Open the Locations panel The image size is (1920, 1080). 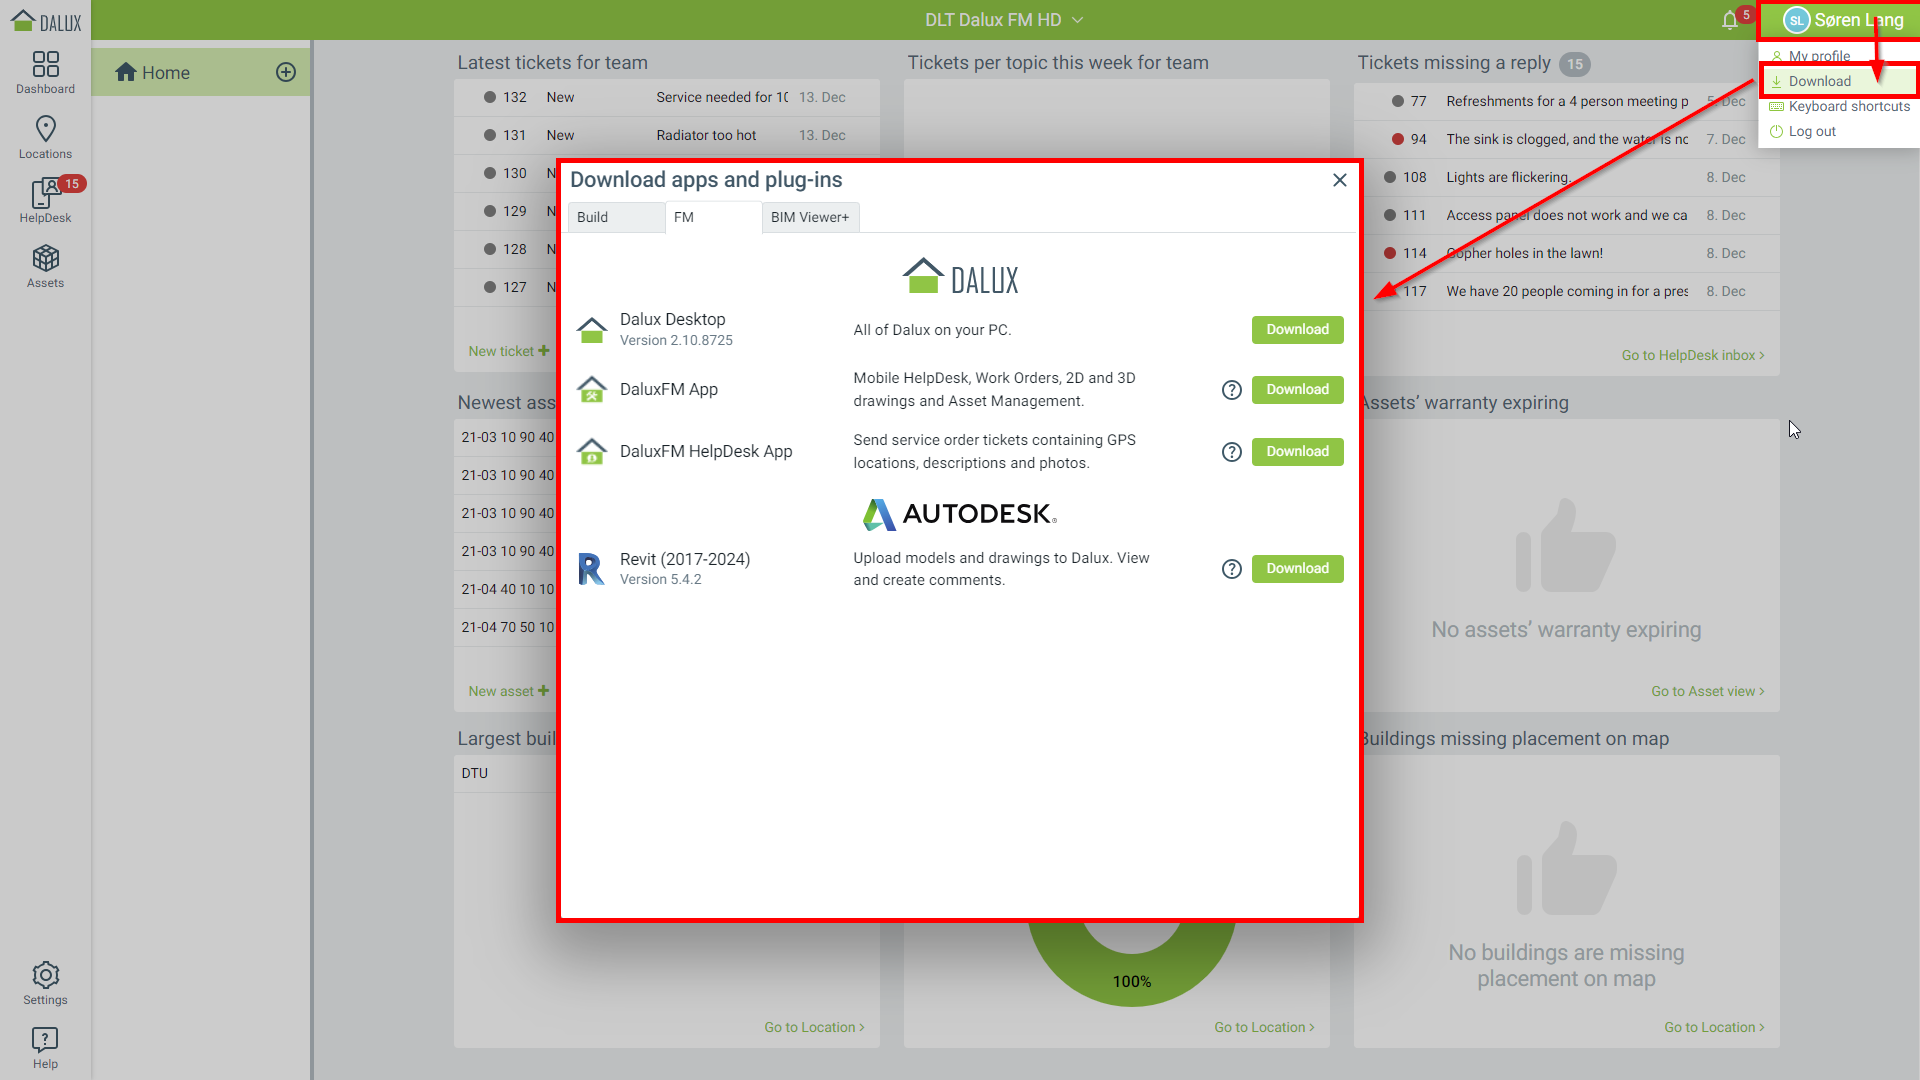(x=45, y=137)
